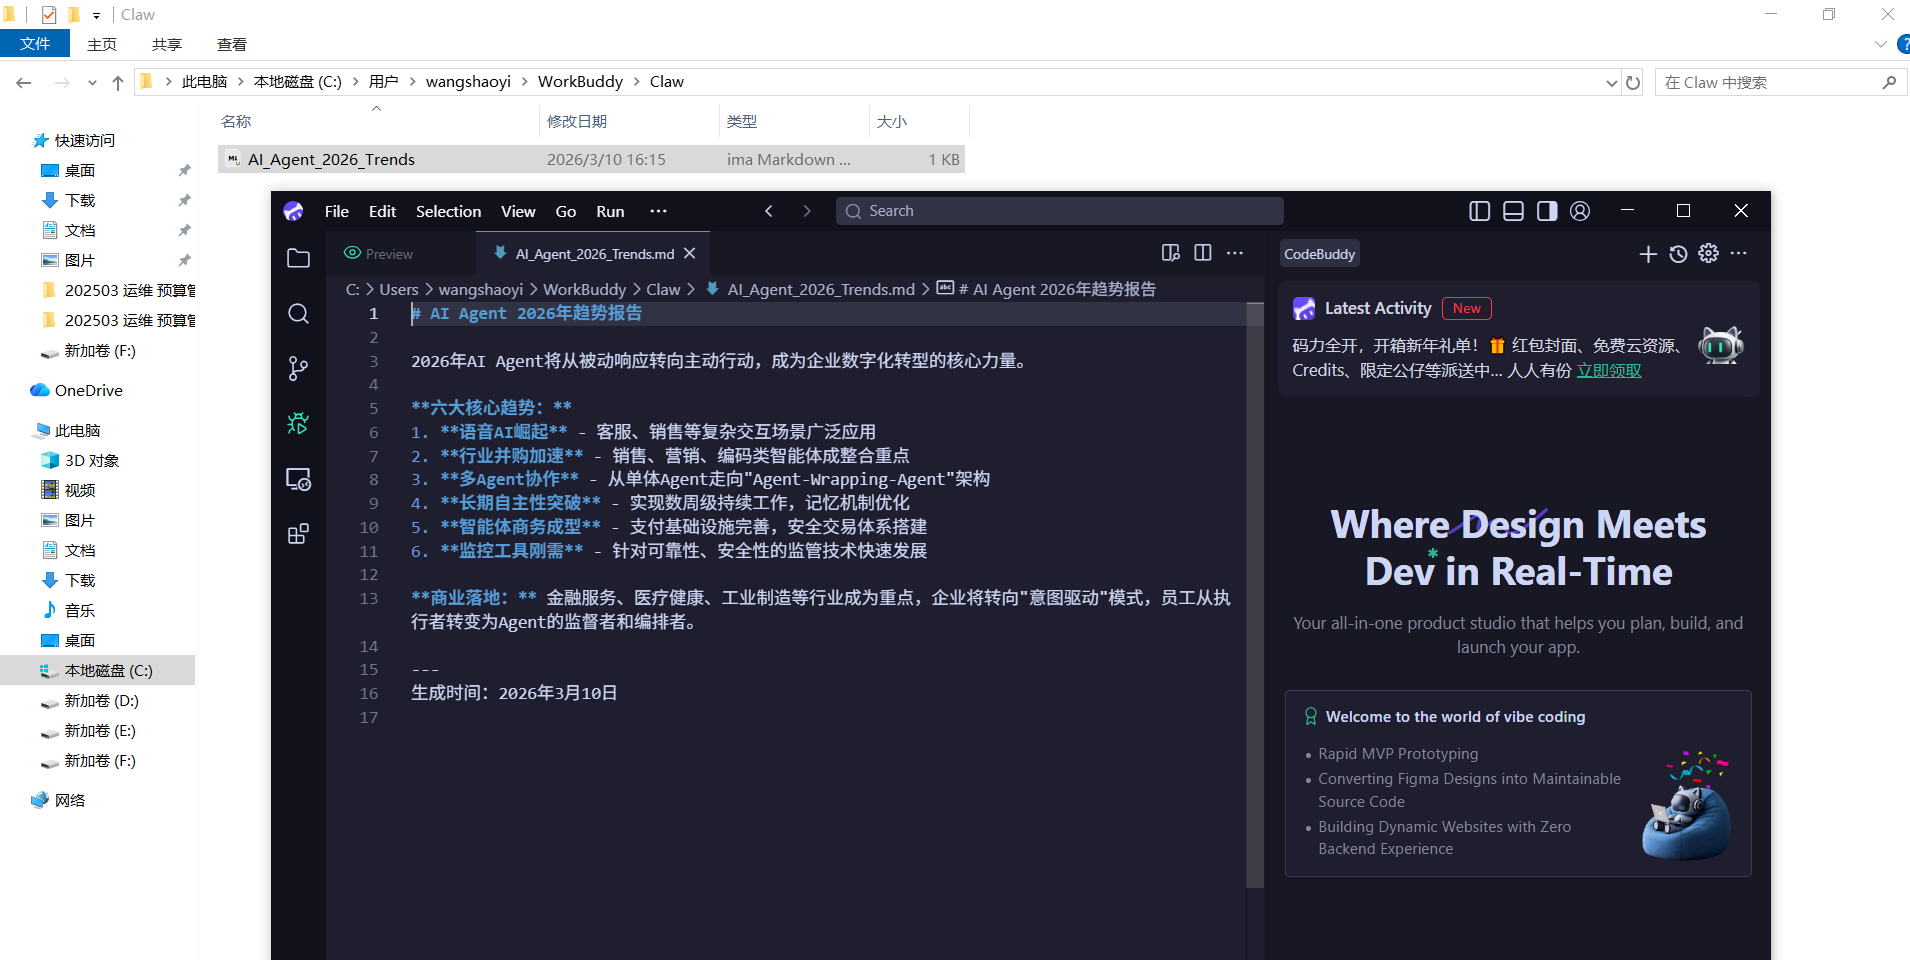
Task: Open CodeBuddy panel settings gear
Action: [1709, 253]
